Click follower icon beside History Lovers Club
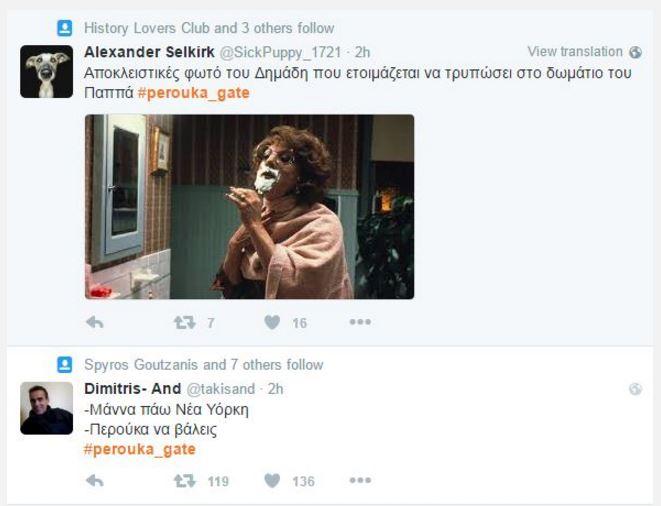This screenshot has width=661, height=506. click(65, 28)
